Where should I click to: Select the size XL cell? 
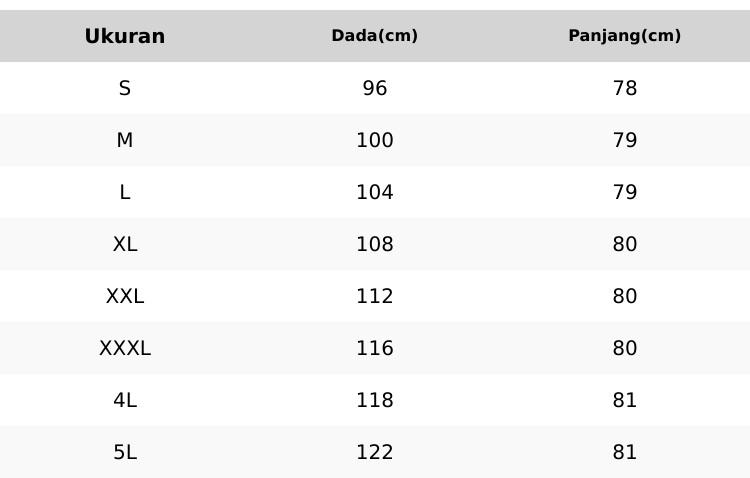[x=125, y=245]
